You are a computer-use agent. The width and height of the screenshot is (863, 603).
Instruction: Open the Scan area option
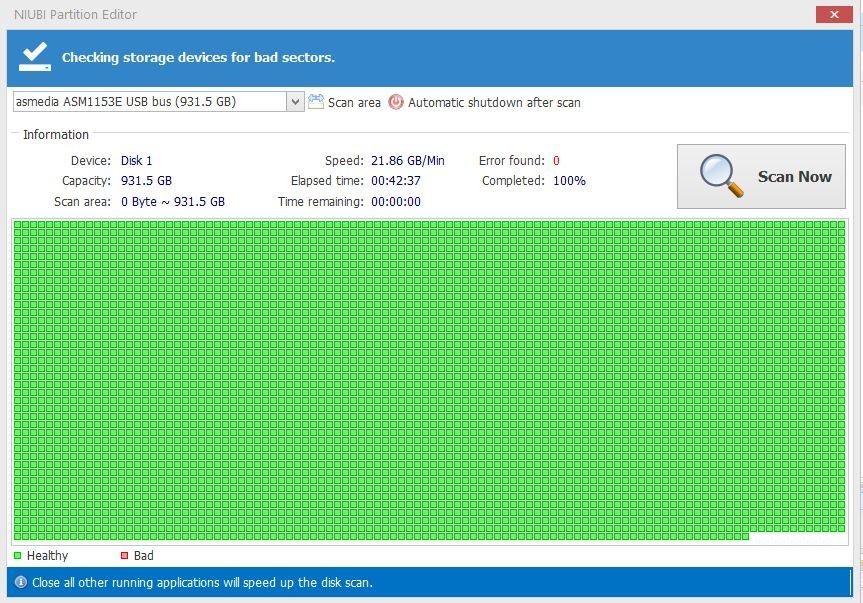coord(354,103)
